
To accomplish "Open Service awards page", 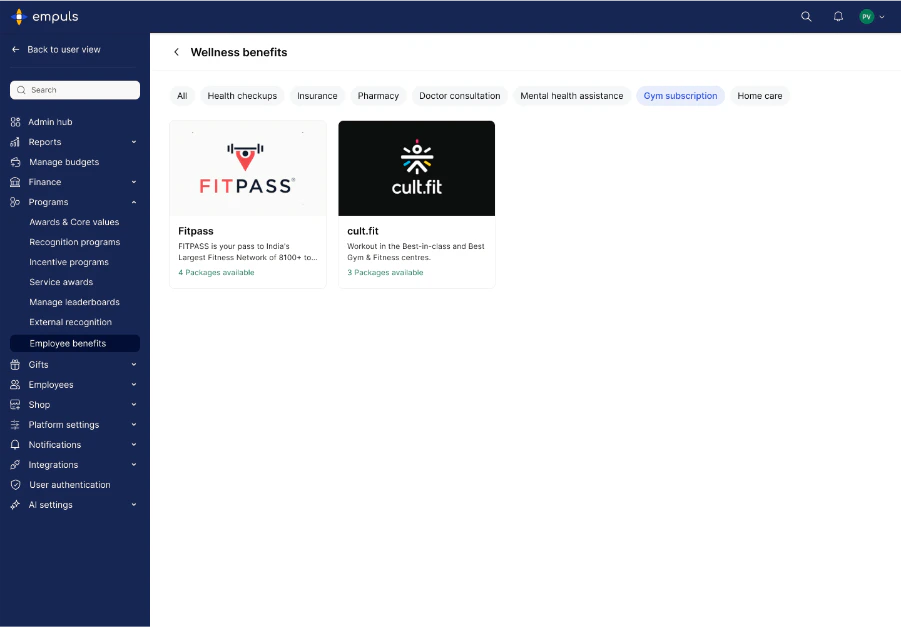I will [61, 282].
